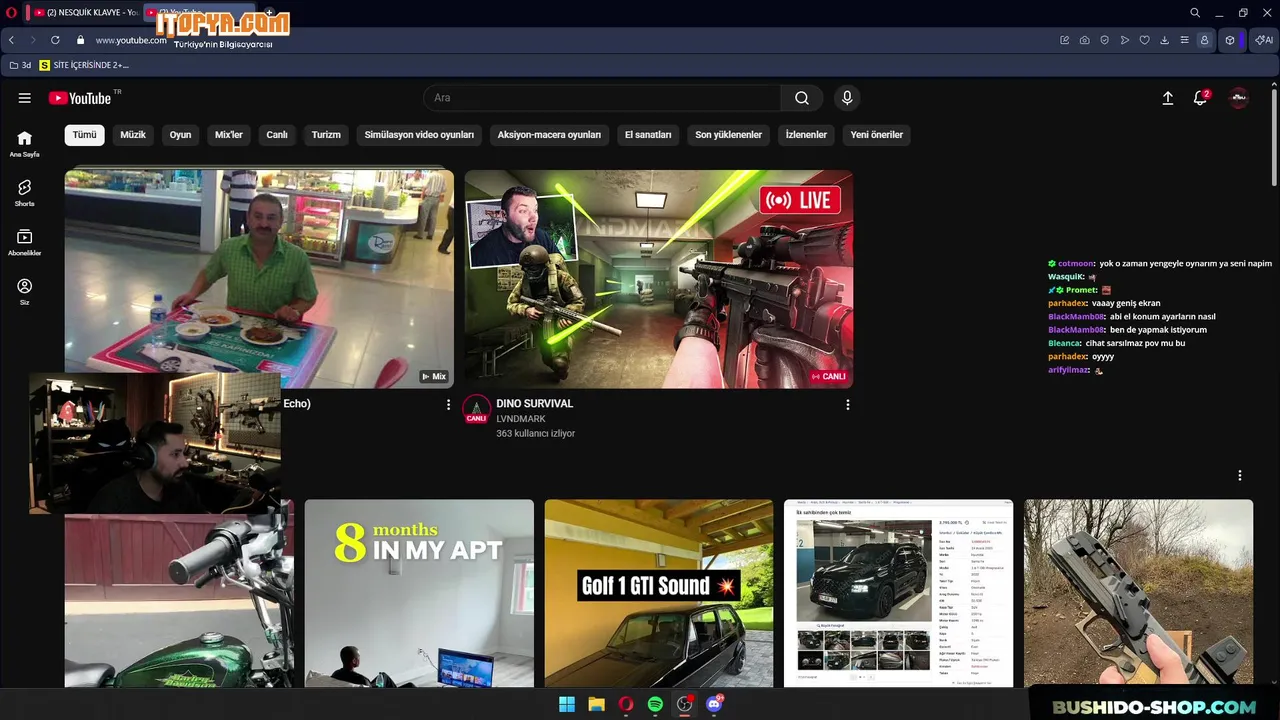The image size is (1280, 720).
Task: Click the Opera snapshot camera icon
Action: click(1085, 40)
